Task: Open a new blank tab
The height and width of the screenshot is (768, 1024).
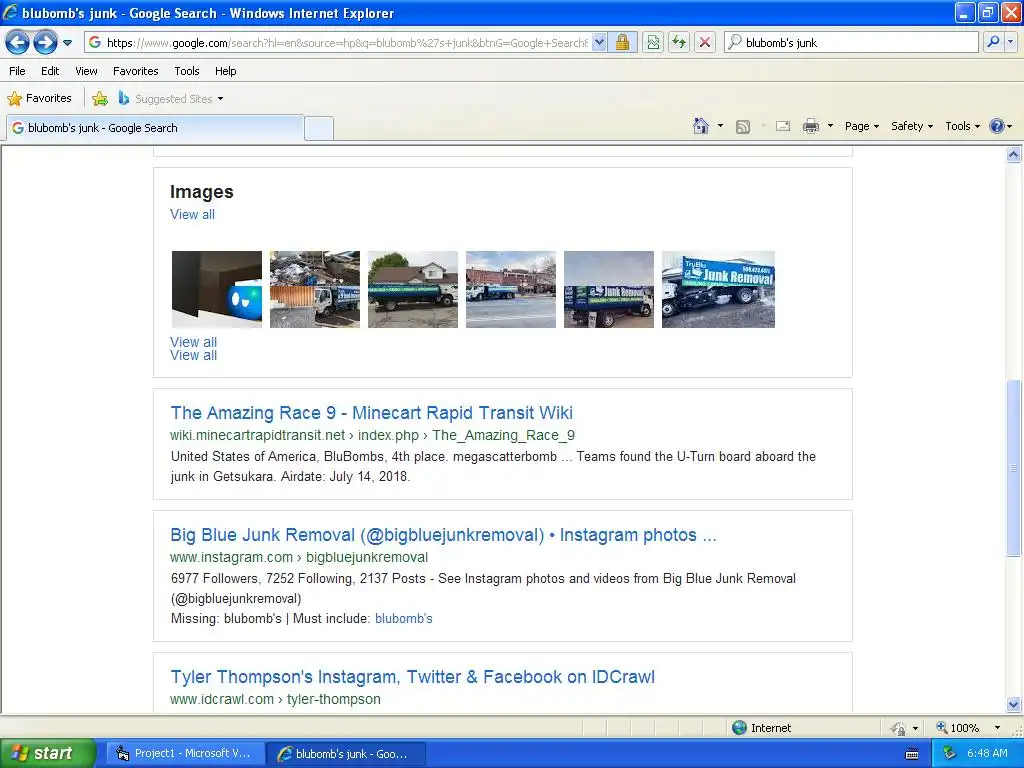Action: (x=319, y=128)
